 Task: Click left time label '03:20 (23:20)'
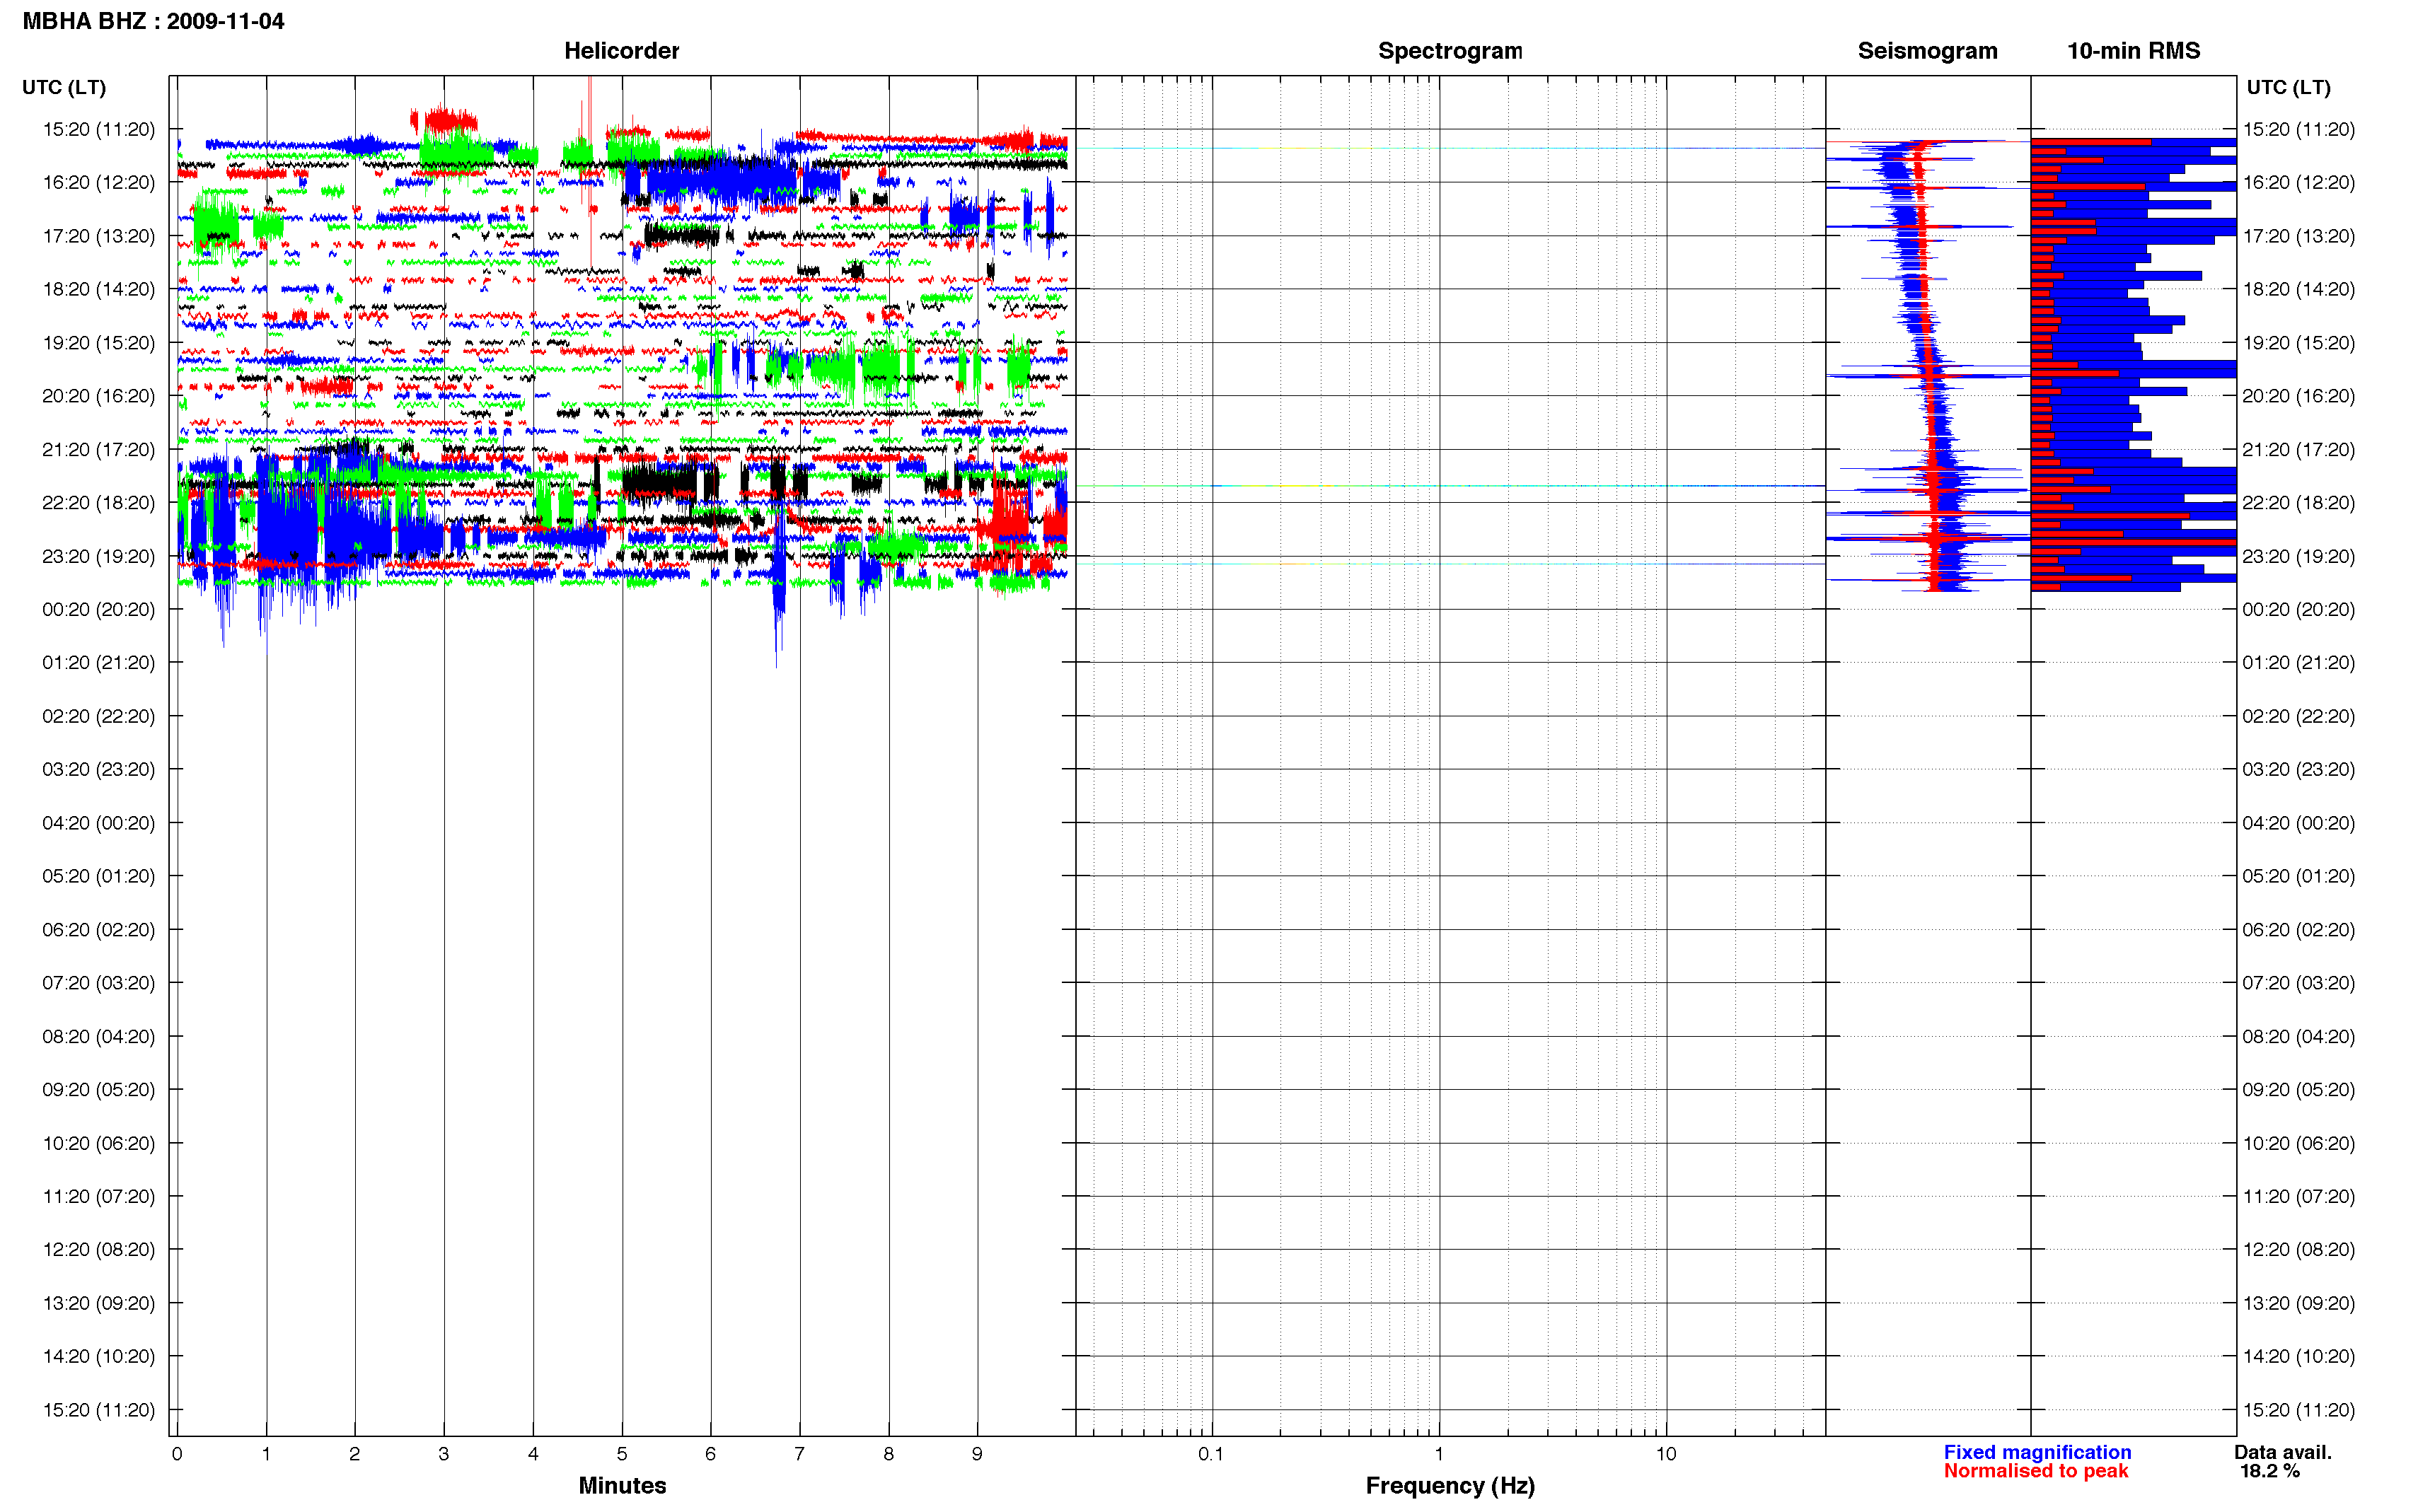click(99, 769)
